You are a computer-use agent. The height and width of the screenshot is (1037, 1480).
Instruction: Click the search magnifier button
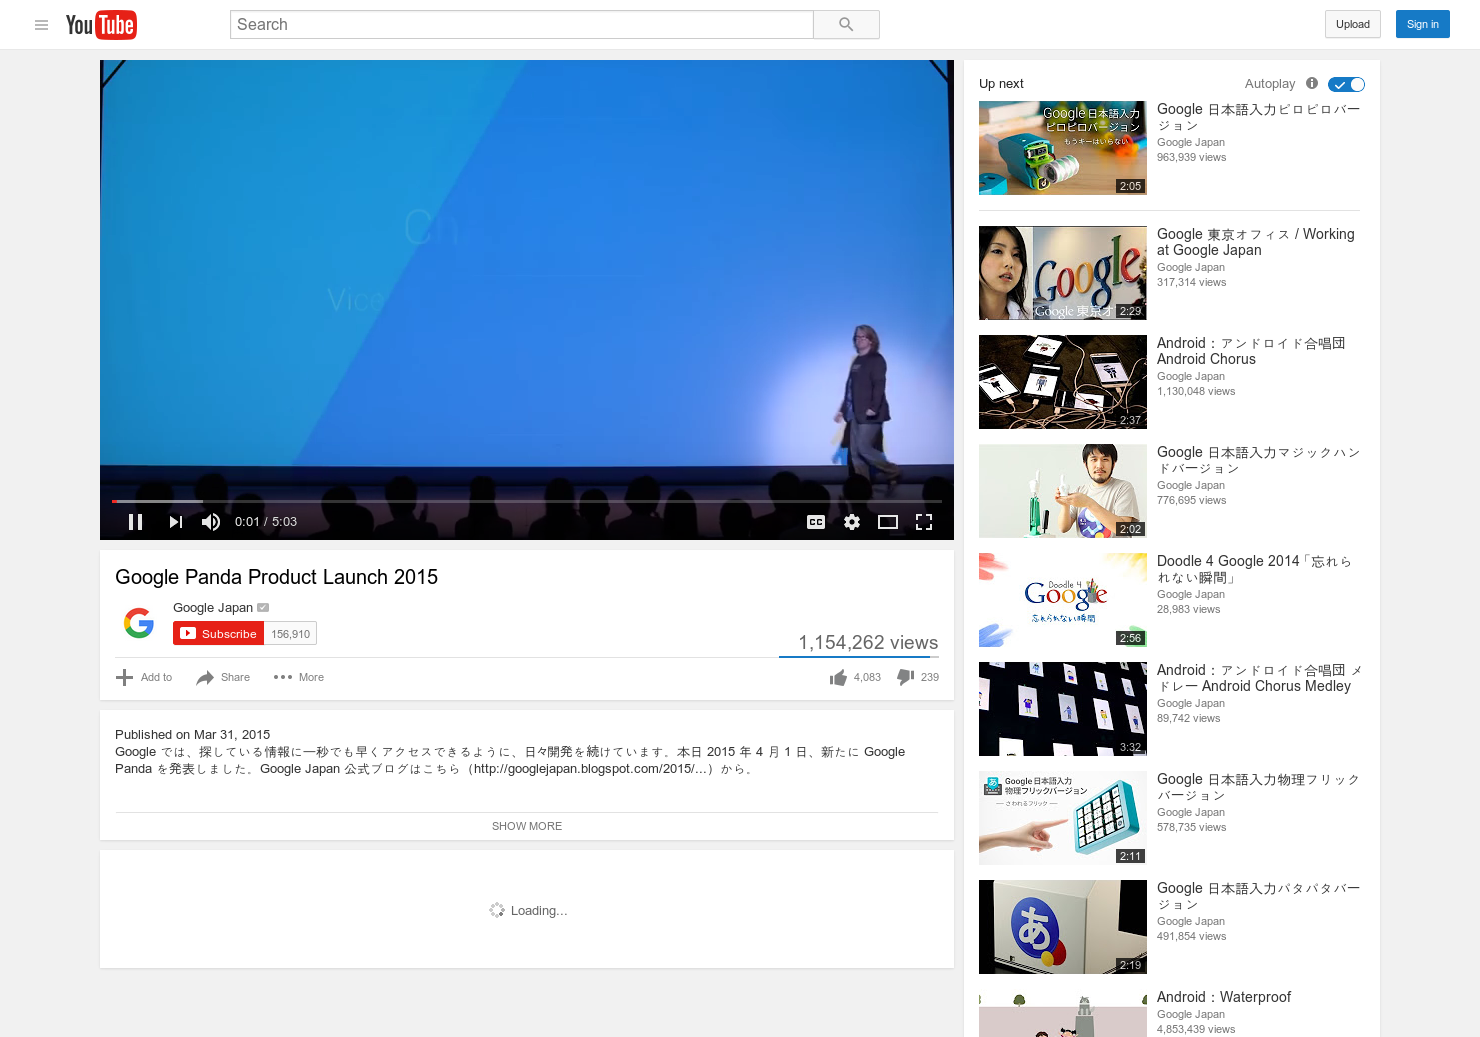point(846,25)
